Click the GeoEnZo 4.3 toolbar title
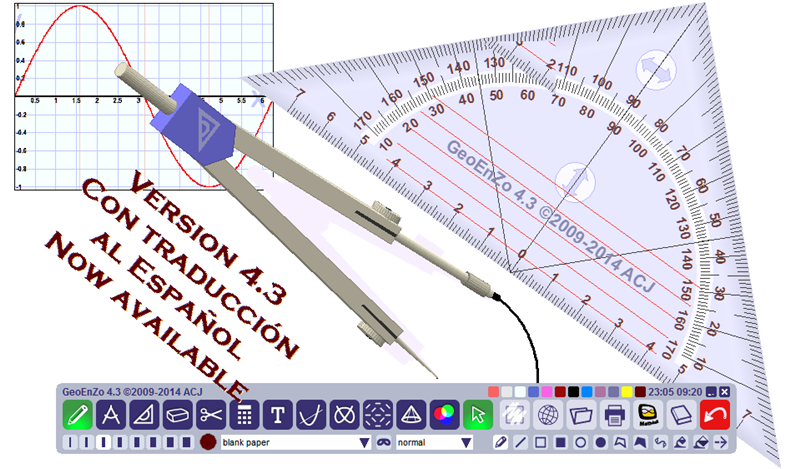The height and width of the screenshot is (469, 800). click(132, 392)
